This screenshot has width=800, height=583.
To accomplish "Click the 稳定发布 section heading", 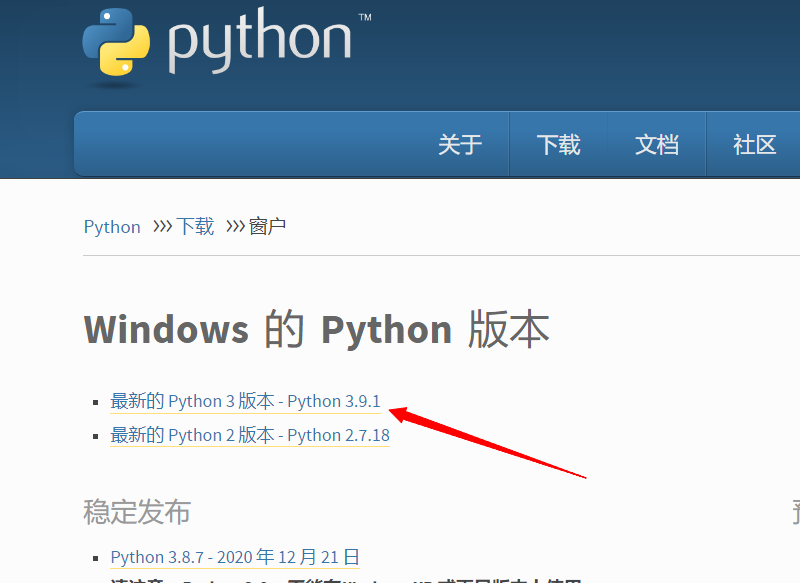I will tap(135, 512).
